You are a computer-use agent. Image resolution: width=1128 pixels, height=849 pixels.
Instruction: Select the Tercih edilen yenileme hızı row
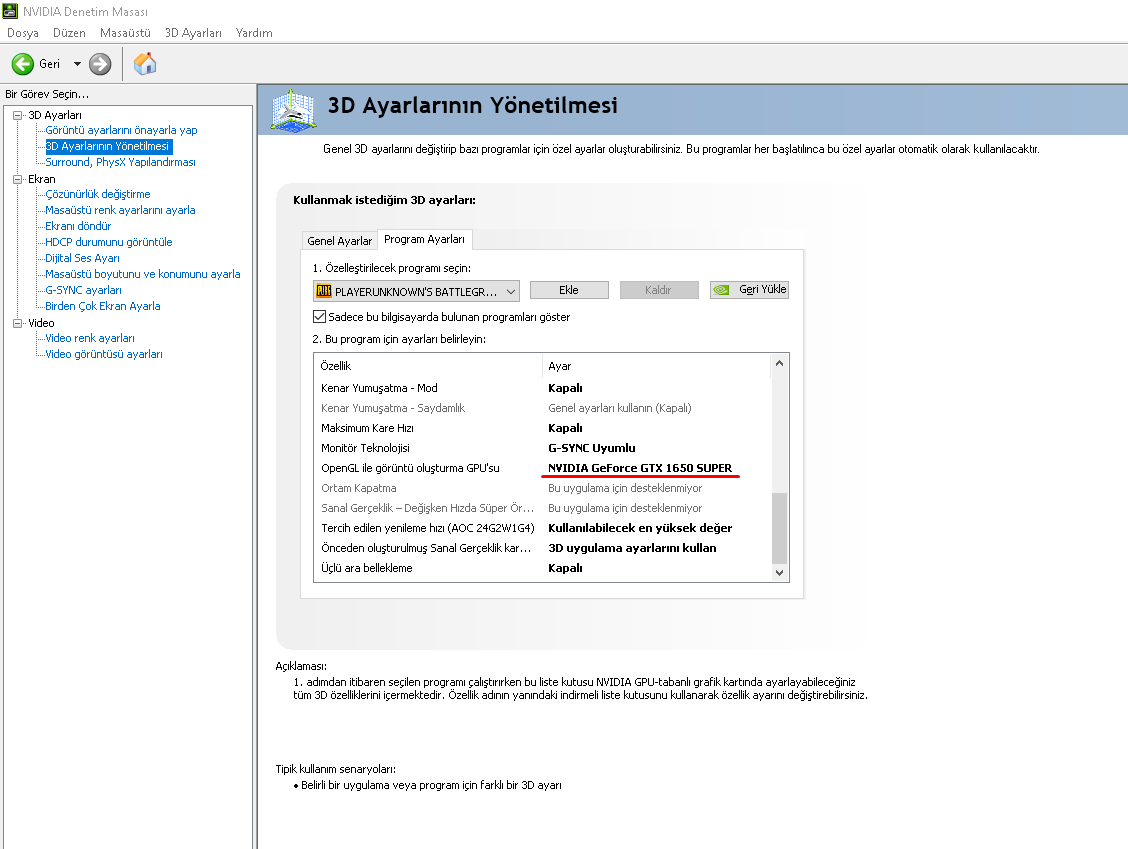coord(543,528)
